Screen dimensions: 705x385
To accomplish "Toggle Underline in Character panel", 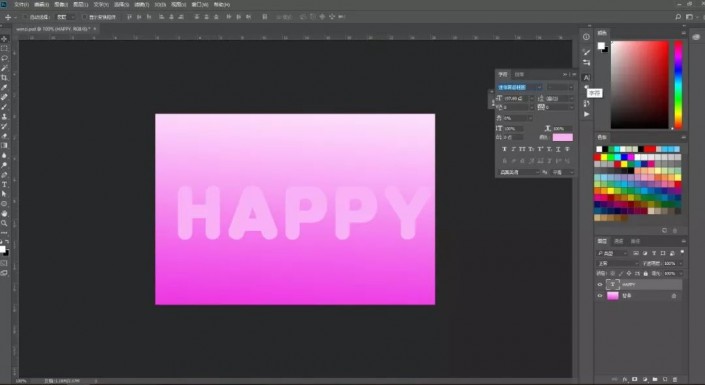I will point(558,149).
